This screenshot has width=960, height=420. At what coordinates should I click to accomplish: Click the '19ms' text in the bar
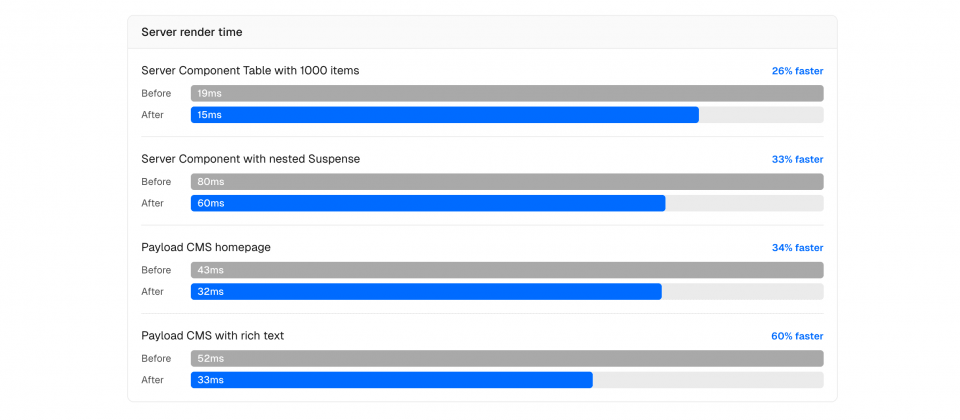pos(209,93)
